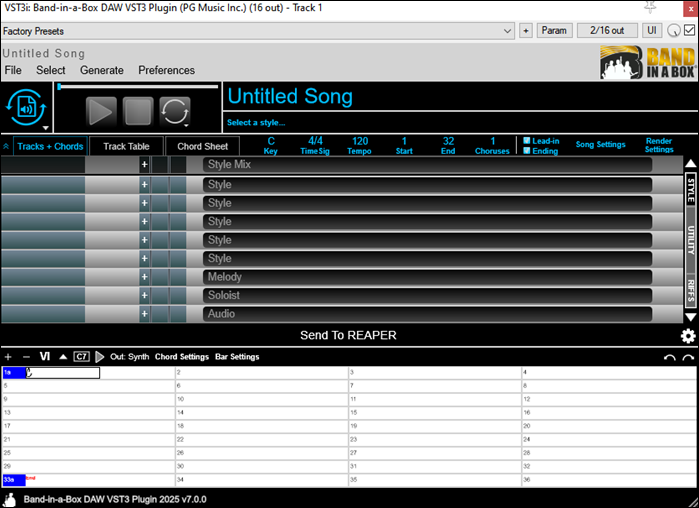The image size is (699, 508).
Task: Change the Start bar value
Action: [404, 141]
